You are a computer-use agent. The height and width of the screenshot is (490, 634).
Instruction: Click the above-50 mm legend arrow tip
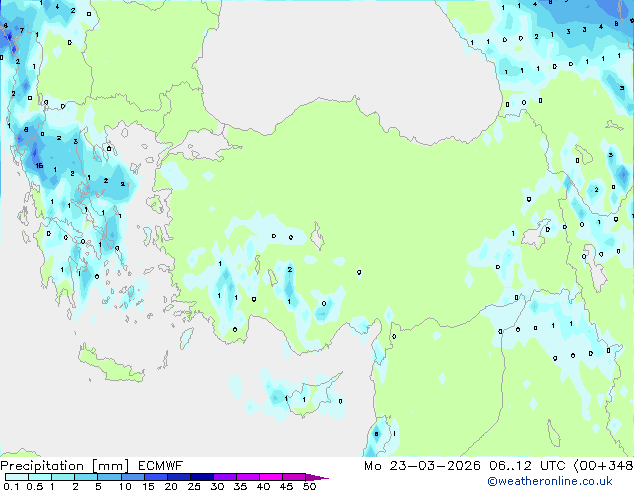tap(317, 478)
